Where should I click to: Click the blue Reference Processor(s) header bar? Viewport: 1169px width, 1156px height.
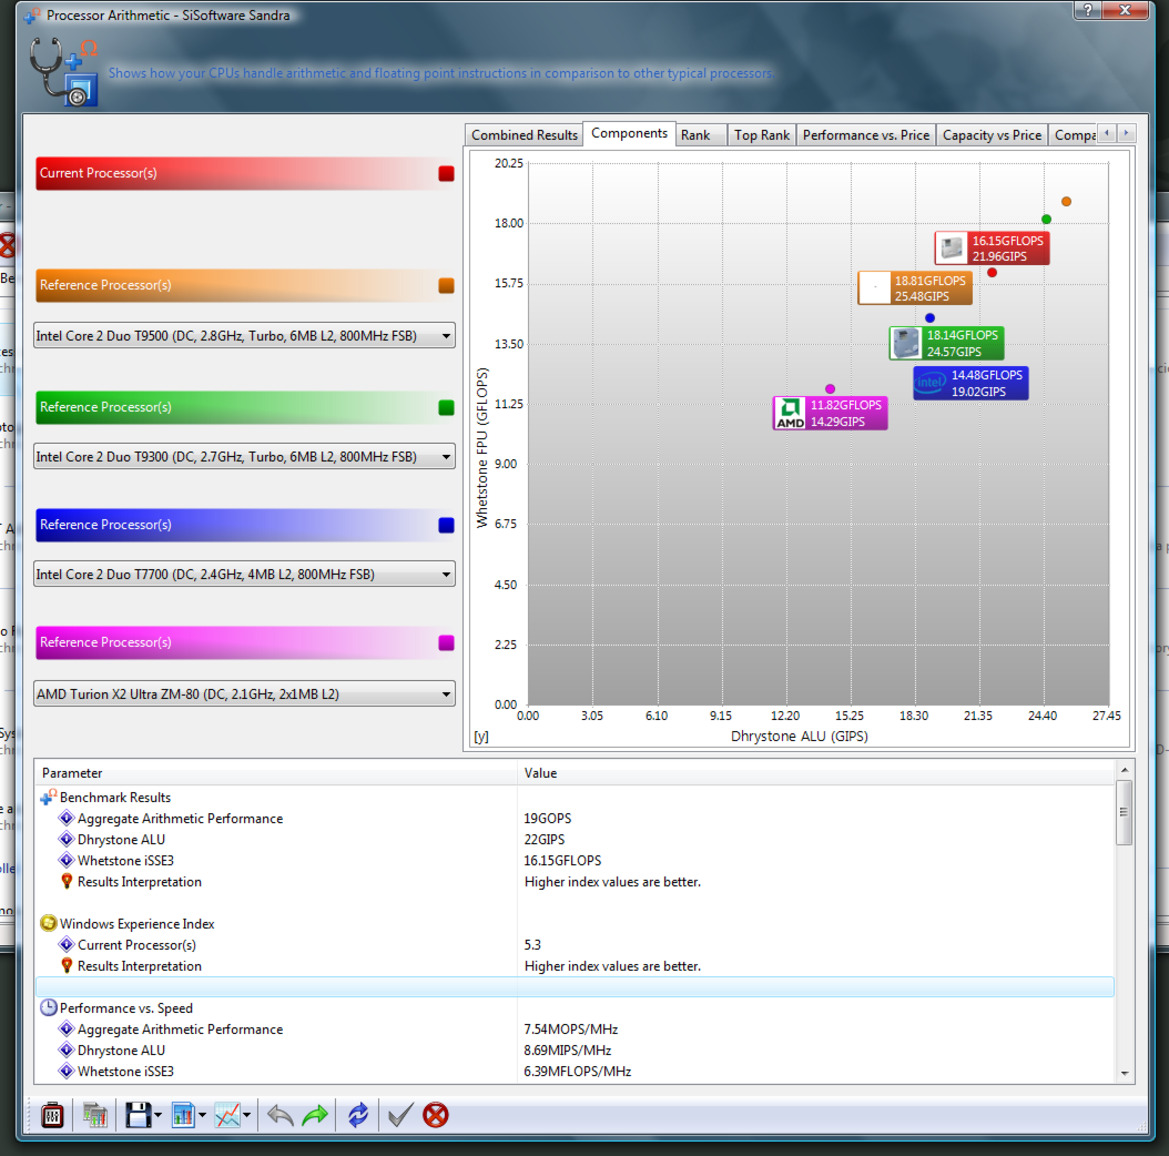click(245, 525)
